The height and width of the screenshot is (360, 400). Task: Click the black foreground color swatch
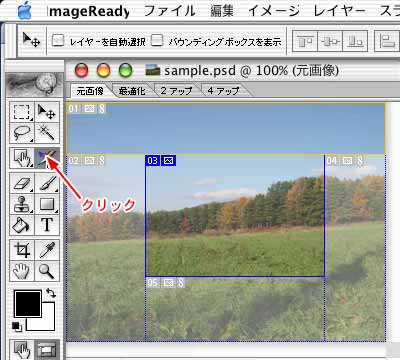click(28, 303)
